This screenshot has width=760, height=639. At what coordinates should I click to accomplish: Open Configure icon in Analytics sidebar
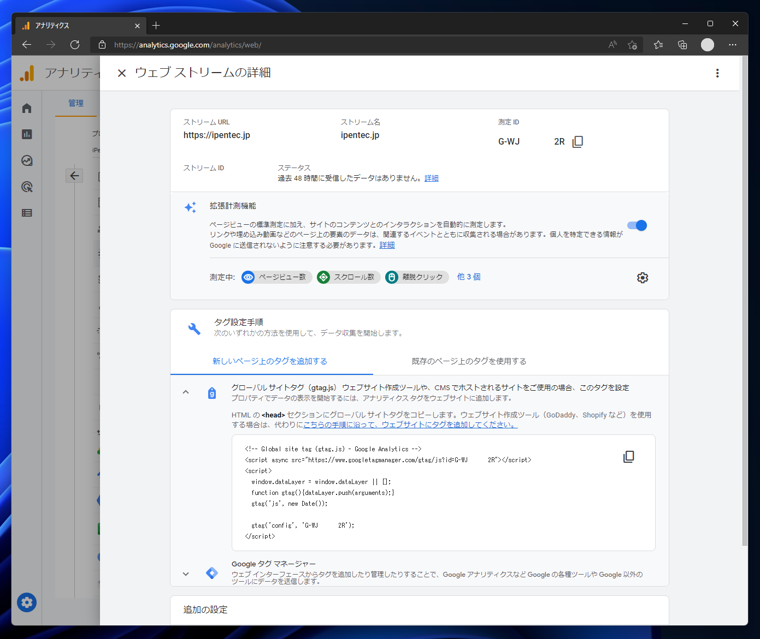[x=27, y=213]
